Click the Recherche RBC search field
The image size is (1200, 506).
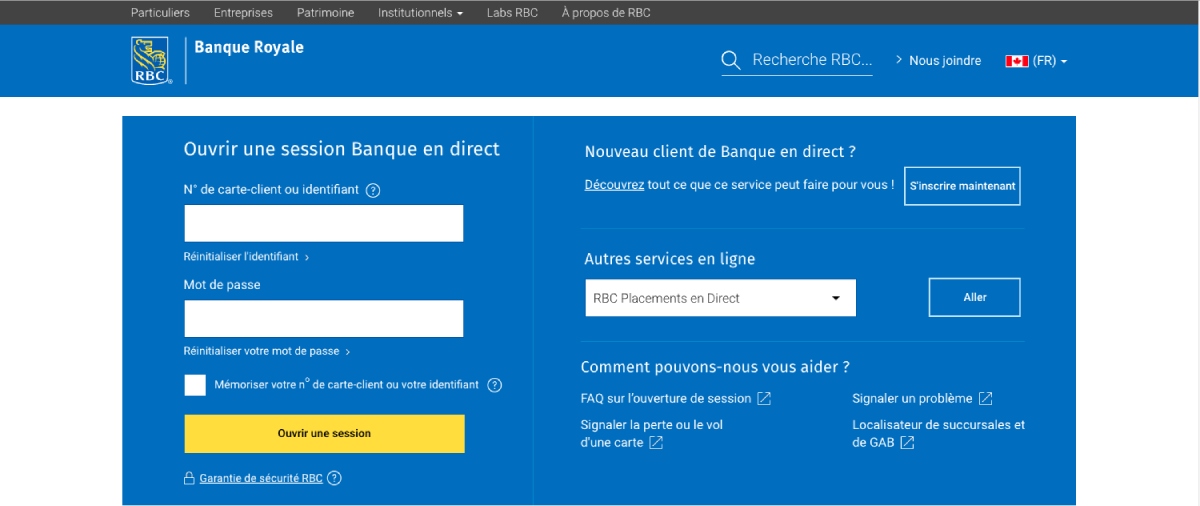[812, 60]
